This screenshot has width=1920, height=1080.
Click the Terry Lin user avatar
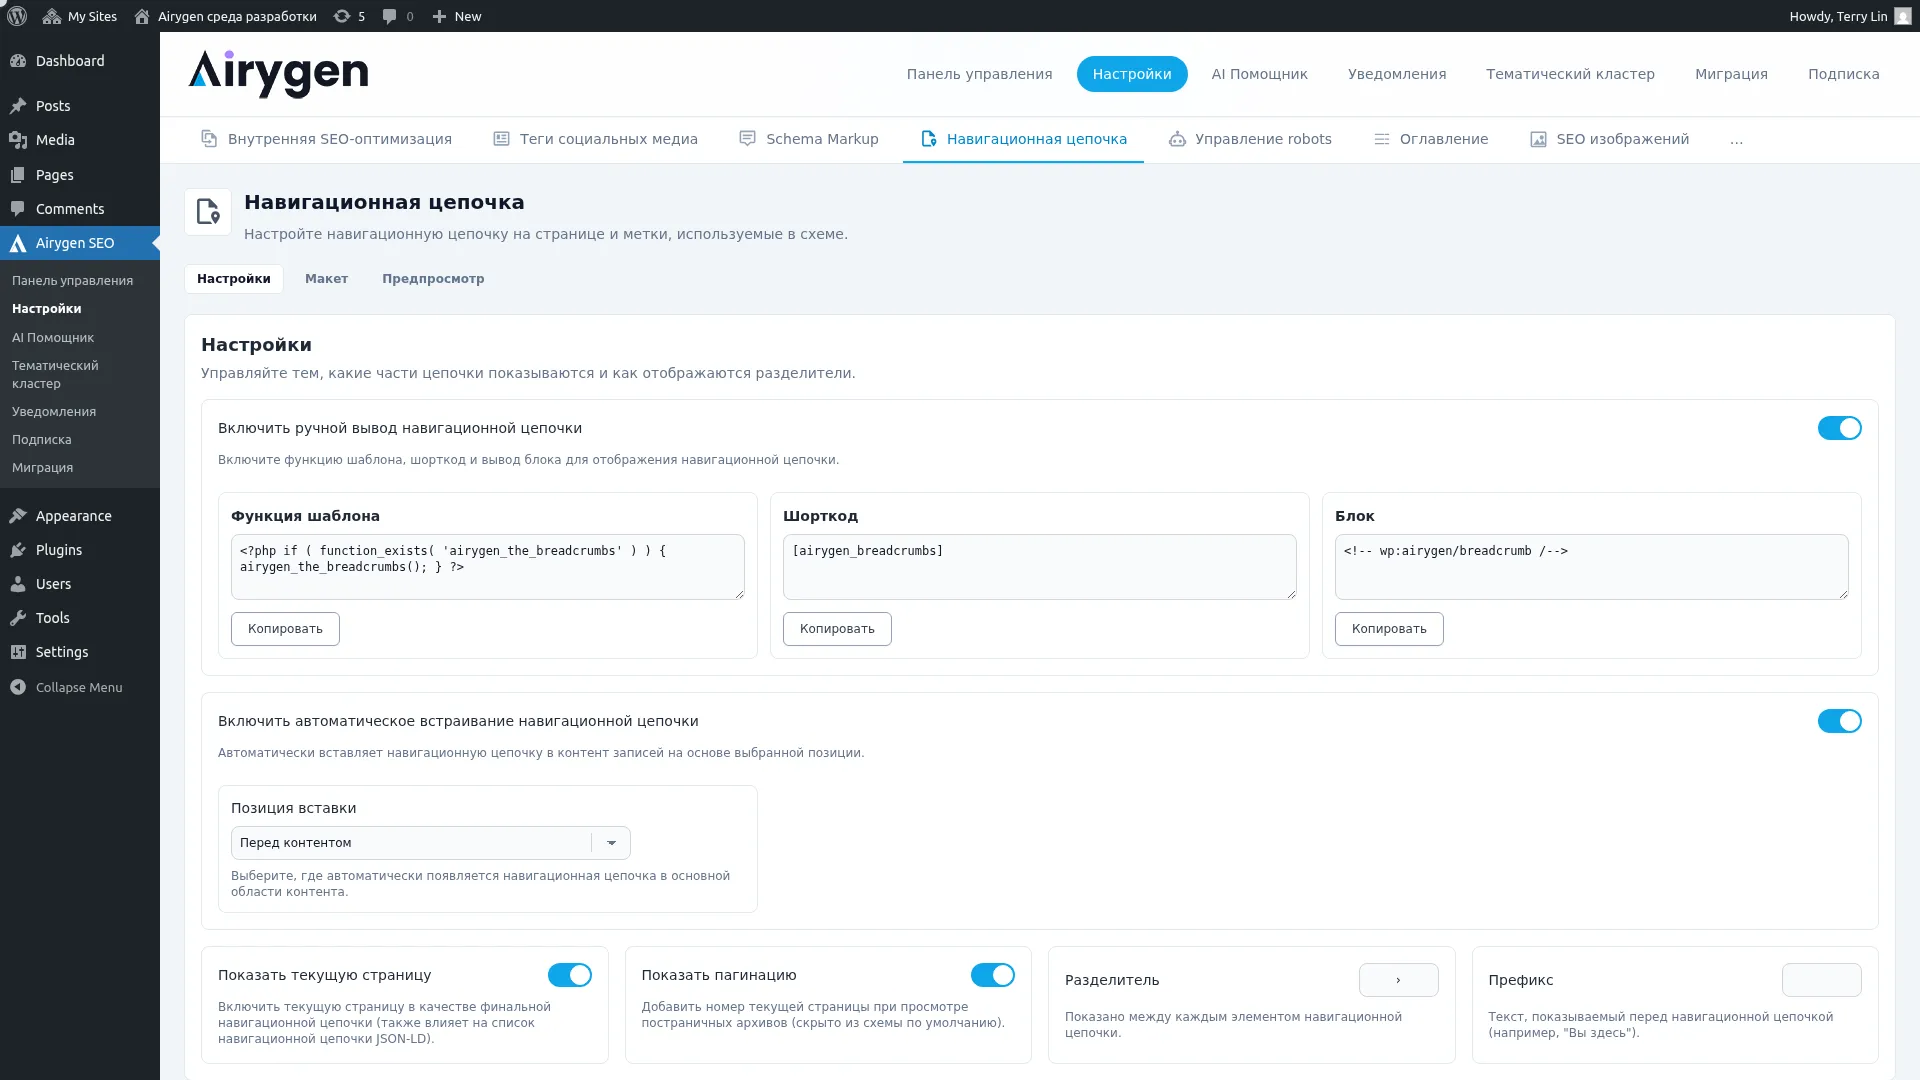1903,16
